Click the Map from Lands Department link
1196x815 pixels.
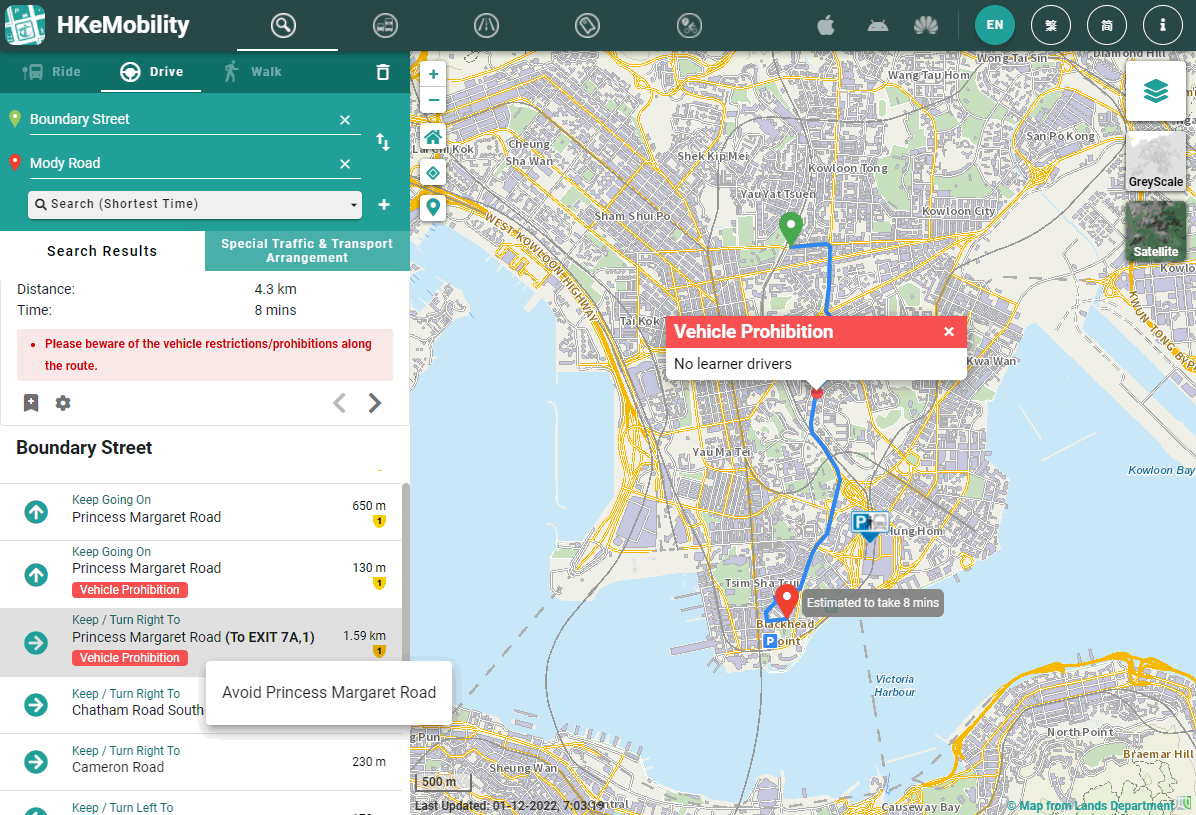click(1090, 806)
